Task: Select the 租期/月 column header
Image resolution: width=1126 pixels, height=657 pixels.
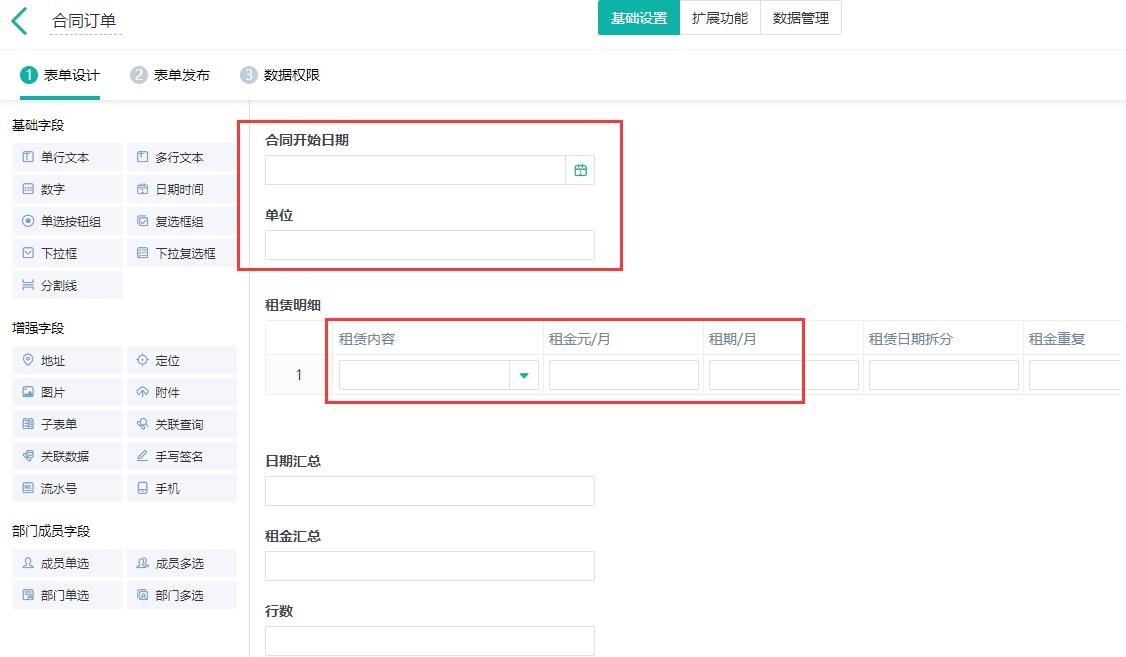Action: (732, 339)
